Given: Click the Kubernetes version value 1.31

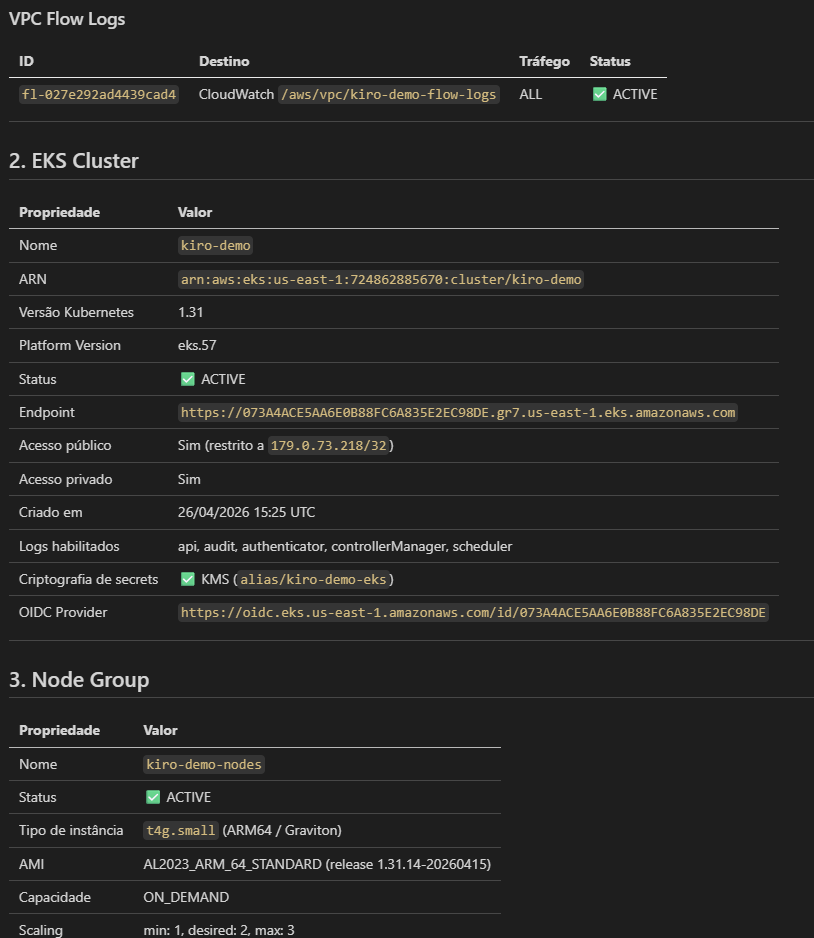Looking at the screenshot, I should pyautogui.click(x=190, y=312).
